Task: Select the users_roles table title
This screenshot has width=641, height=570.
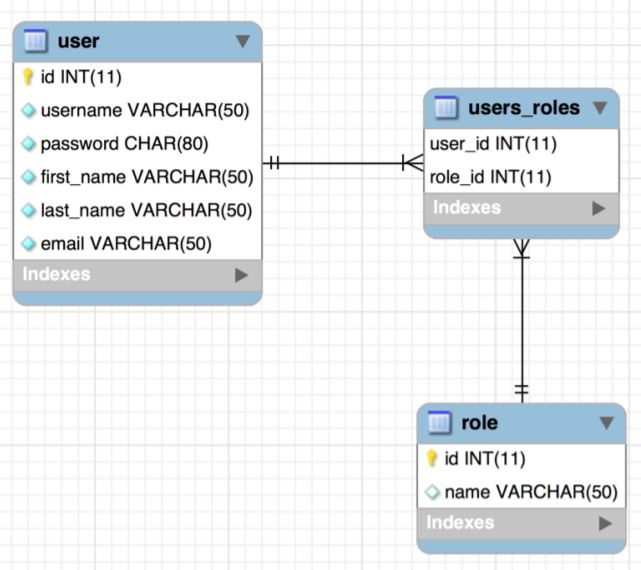Action: 524,108
